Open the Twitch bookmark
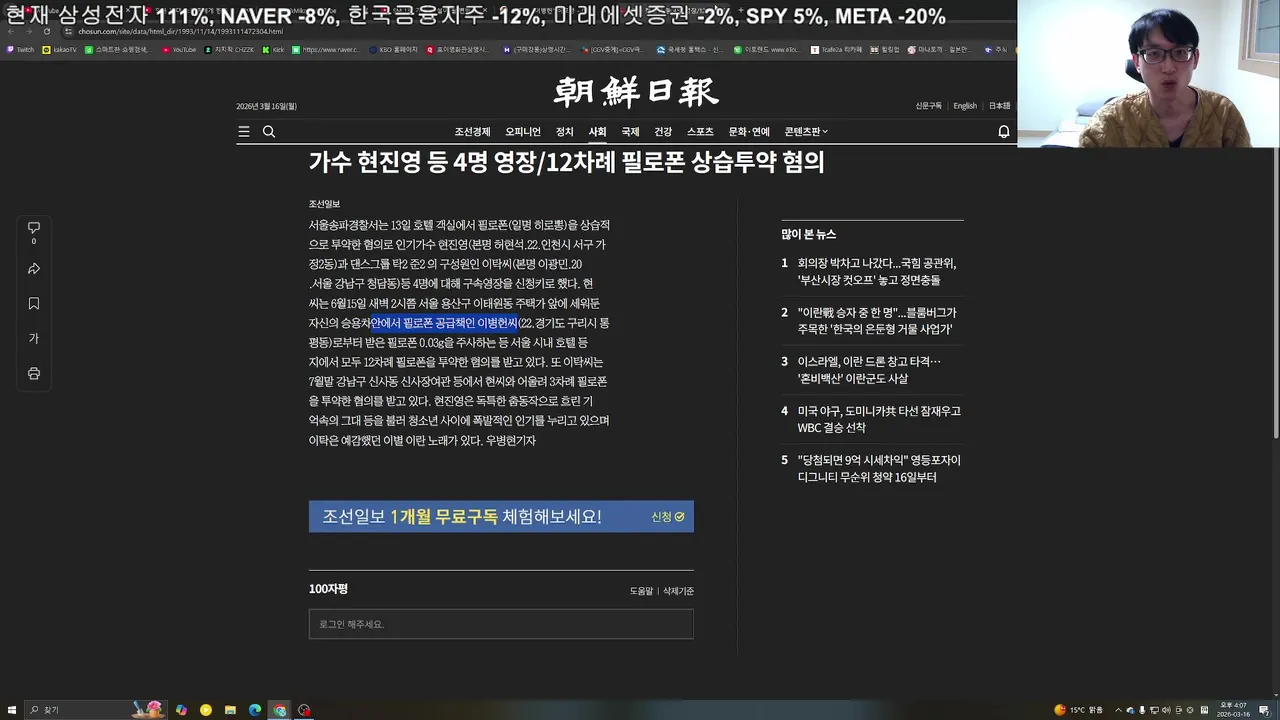The image size is (1280, 720). click(20, 49)
